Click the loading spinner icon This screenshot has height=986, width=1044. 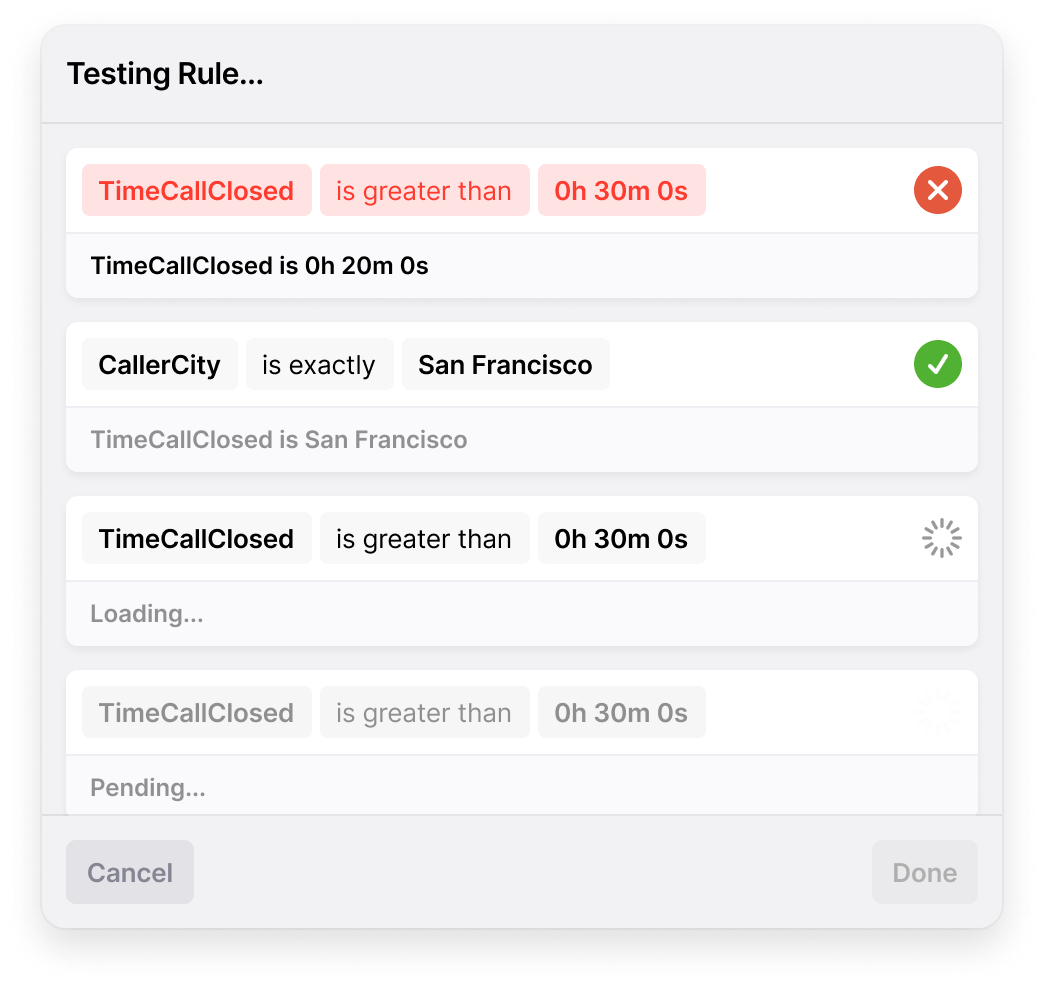(x=941, y=538)
